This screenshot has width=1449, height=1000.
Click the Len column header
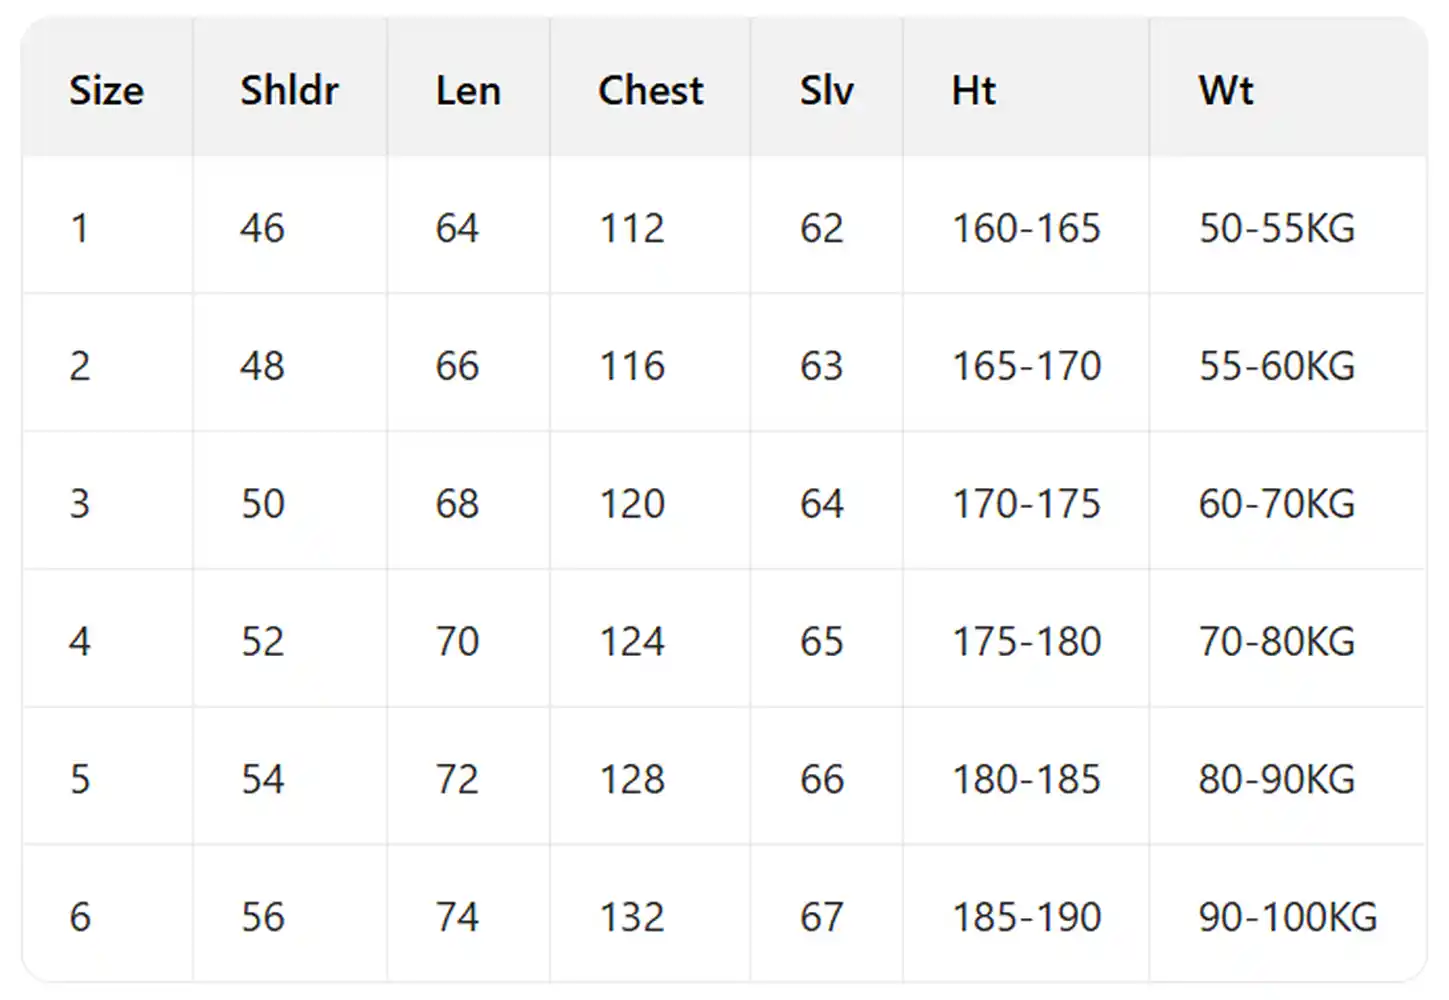click(x=468, y=91)
